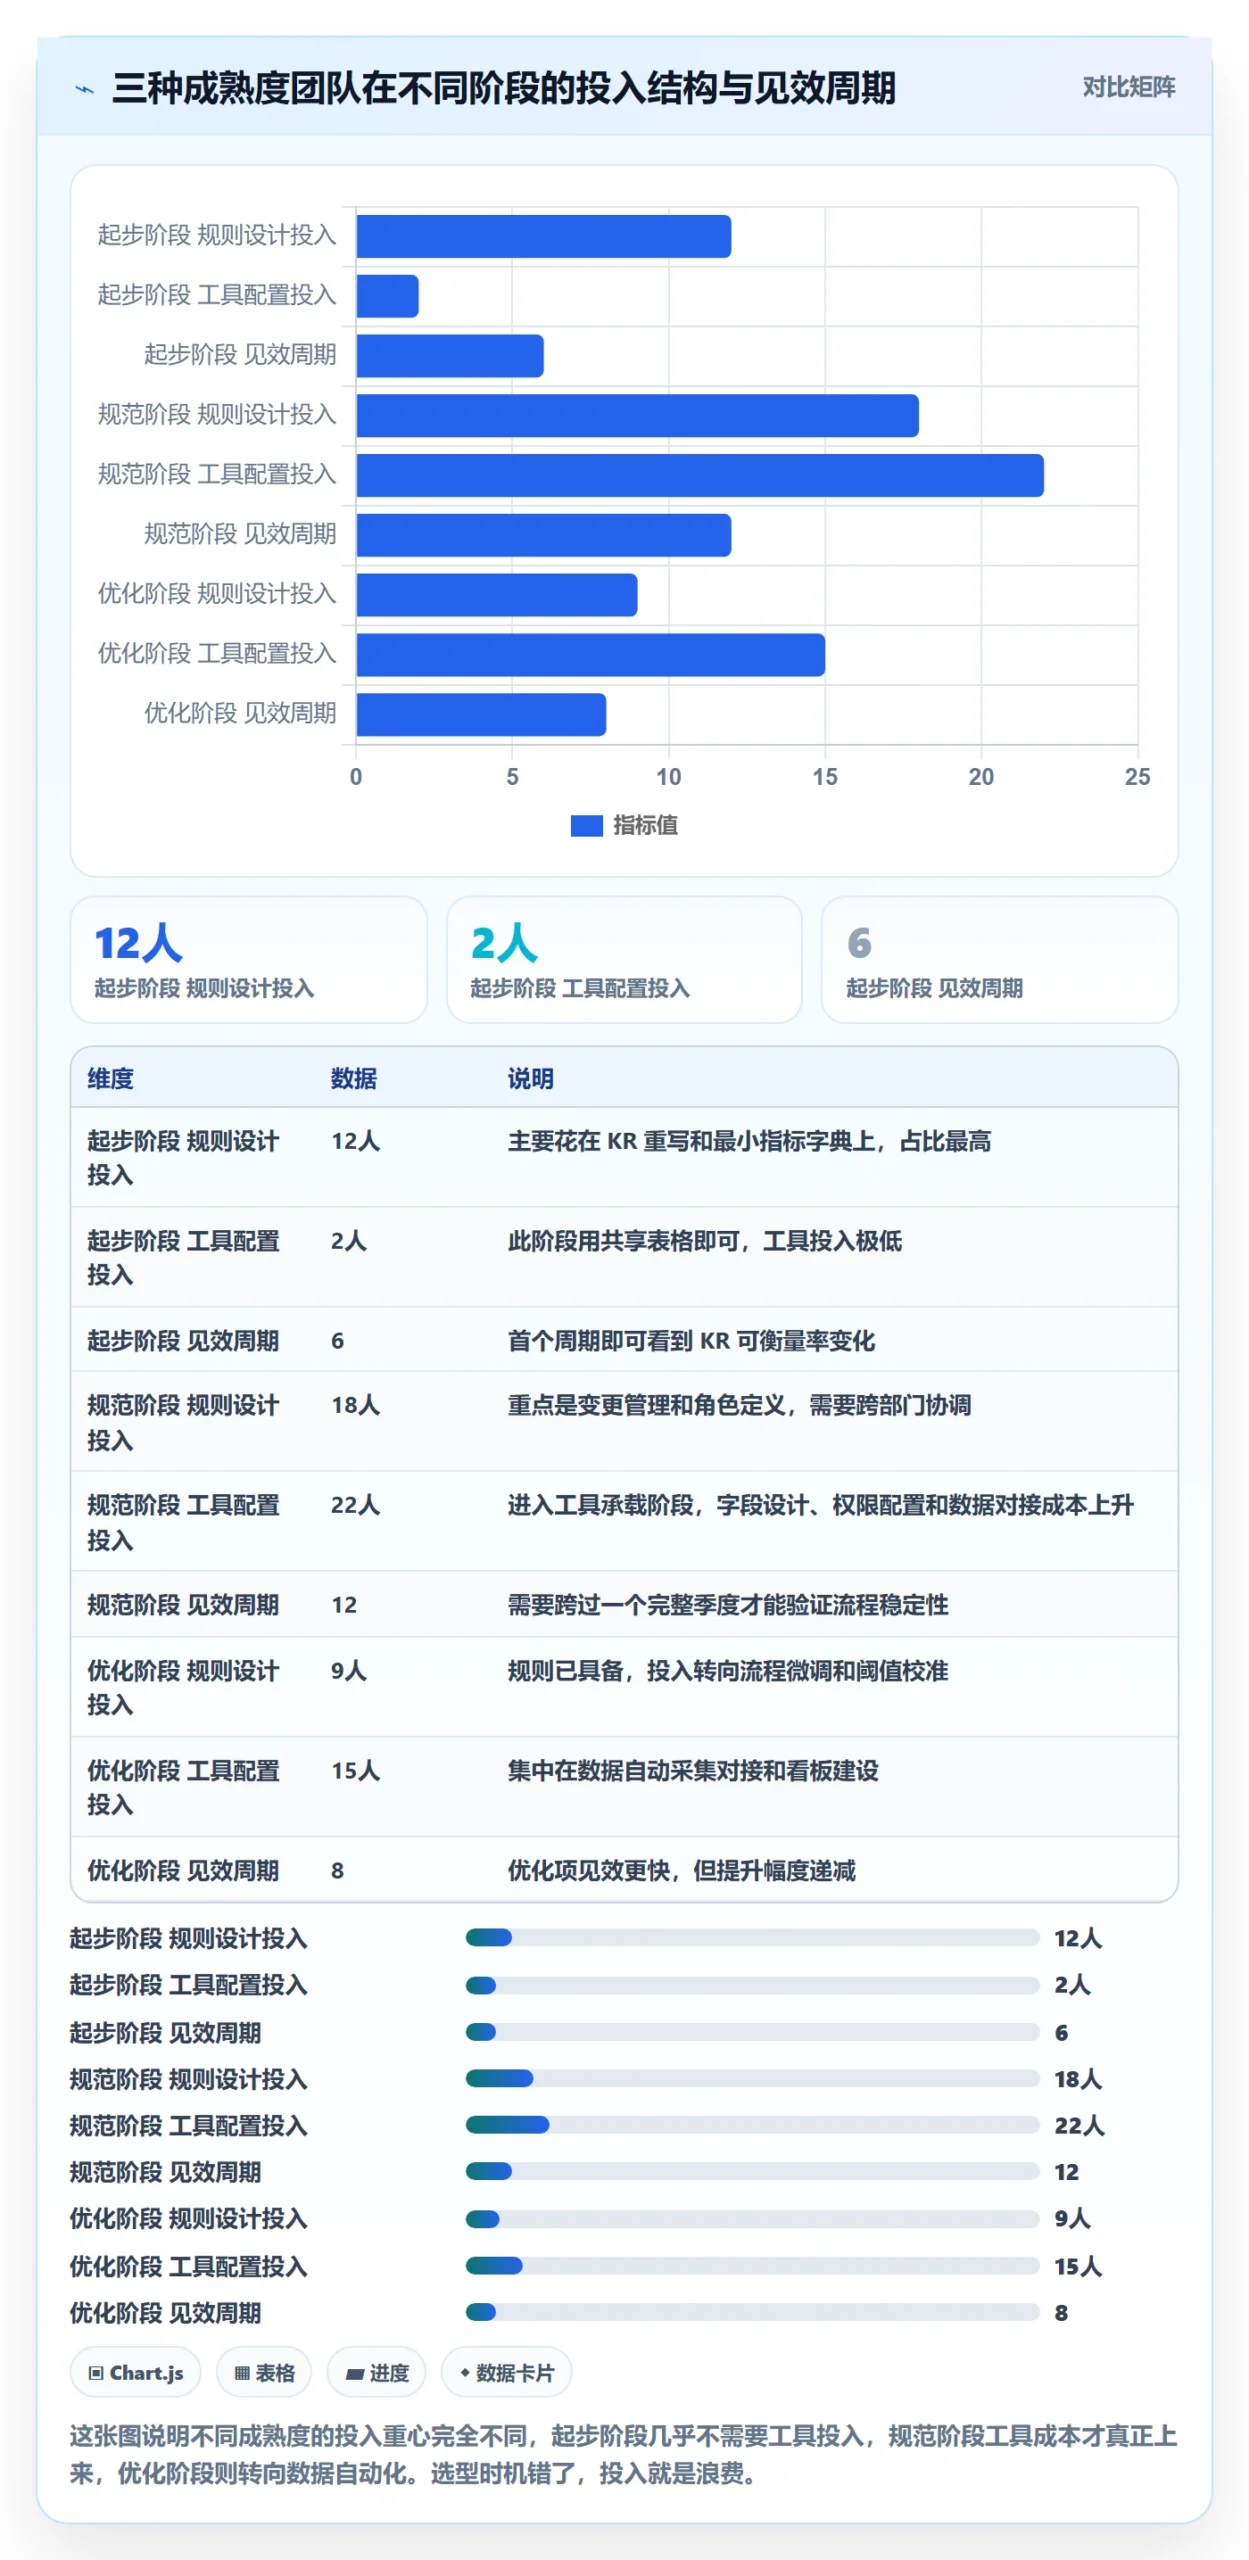Click the x-axis tick value 10
The image size is (1249, 2560).
(668, 777)
